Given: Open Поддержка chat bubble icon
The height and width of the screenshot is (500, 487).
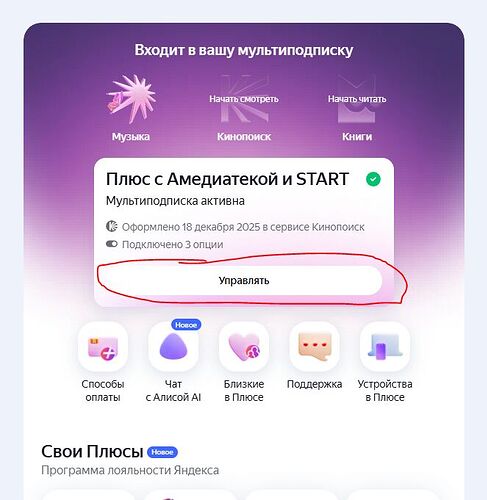Looking at the screenshot, I should (314, 347).
